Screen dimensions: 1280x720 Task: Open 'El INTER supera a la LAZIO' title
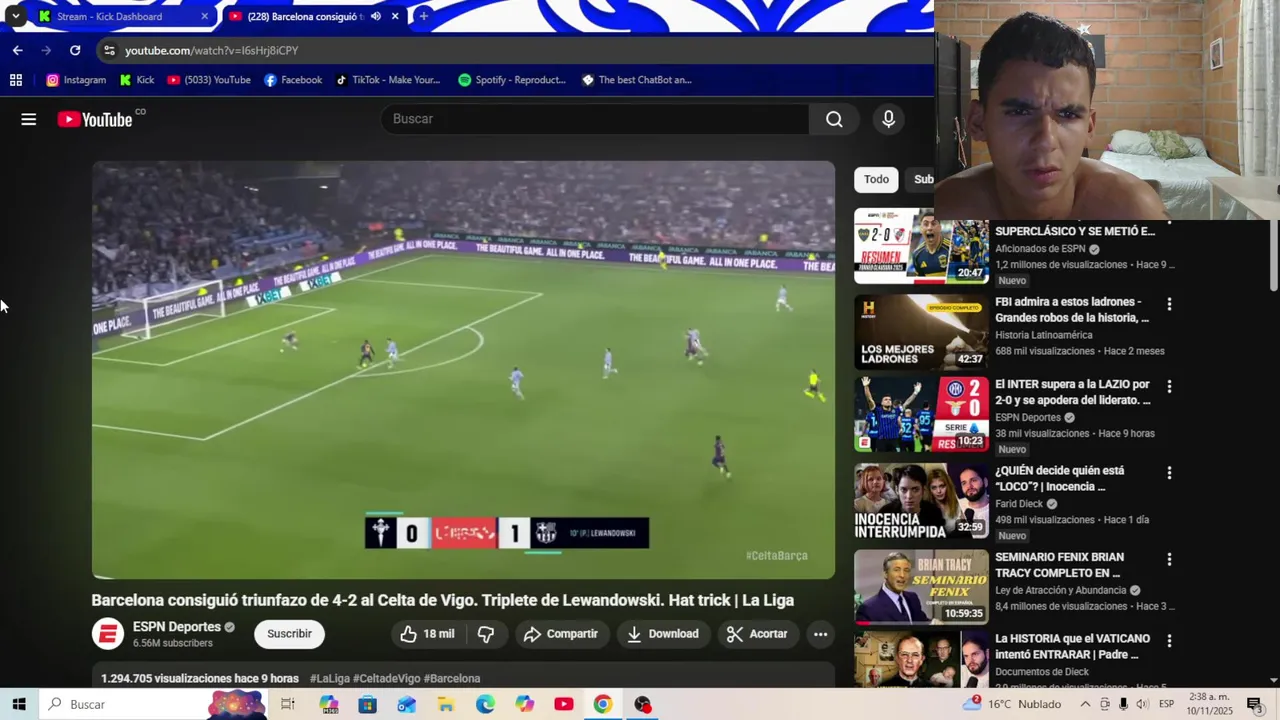(x=1072, y=392)
